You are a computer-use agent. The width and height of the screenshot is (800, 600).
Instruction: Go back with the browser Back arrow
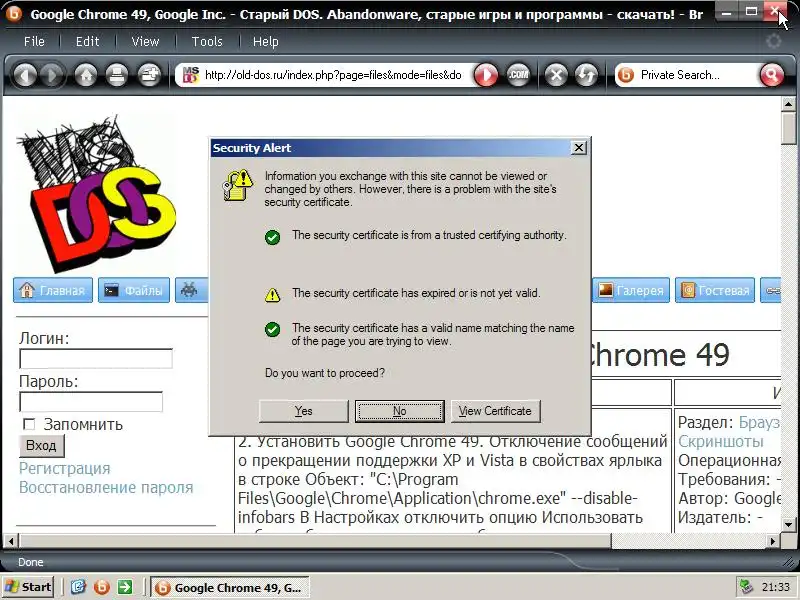tap(25, 76)
